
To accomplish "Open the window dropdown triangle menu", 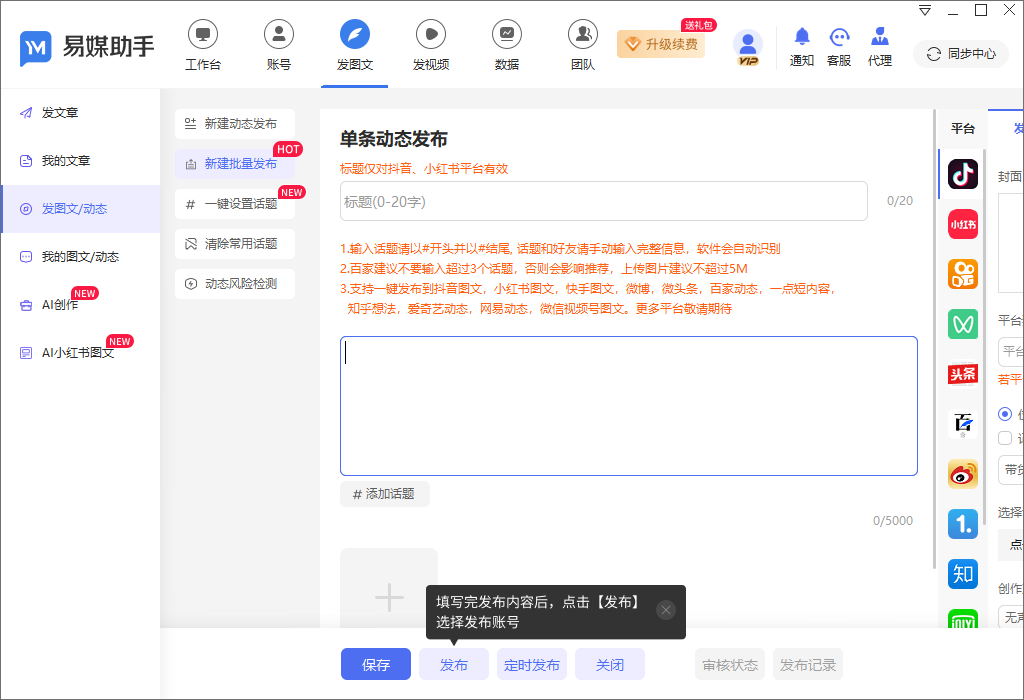I will tap(925, 10).
